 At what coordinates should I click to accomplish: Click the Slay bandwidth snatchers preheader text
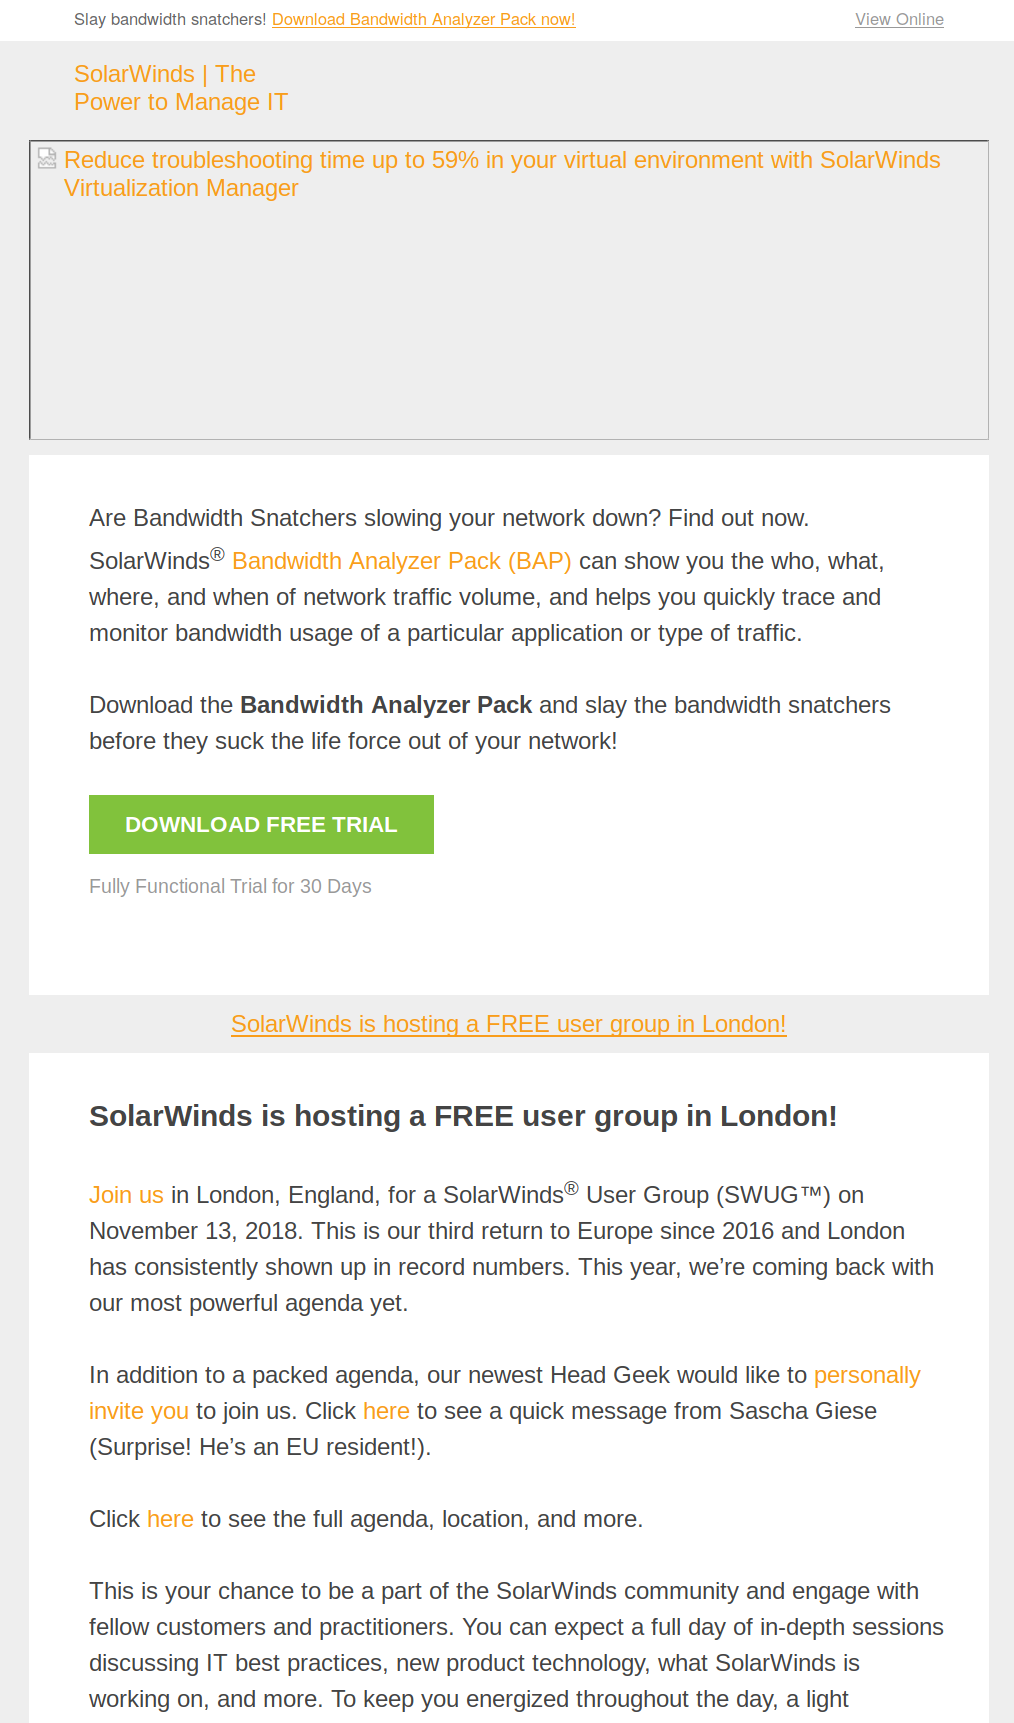point(170,19)
